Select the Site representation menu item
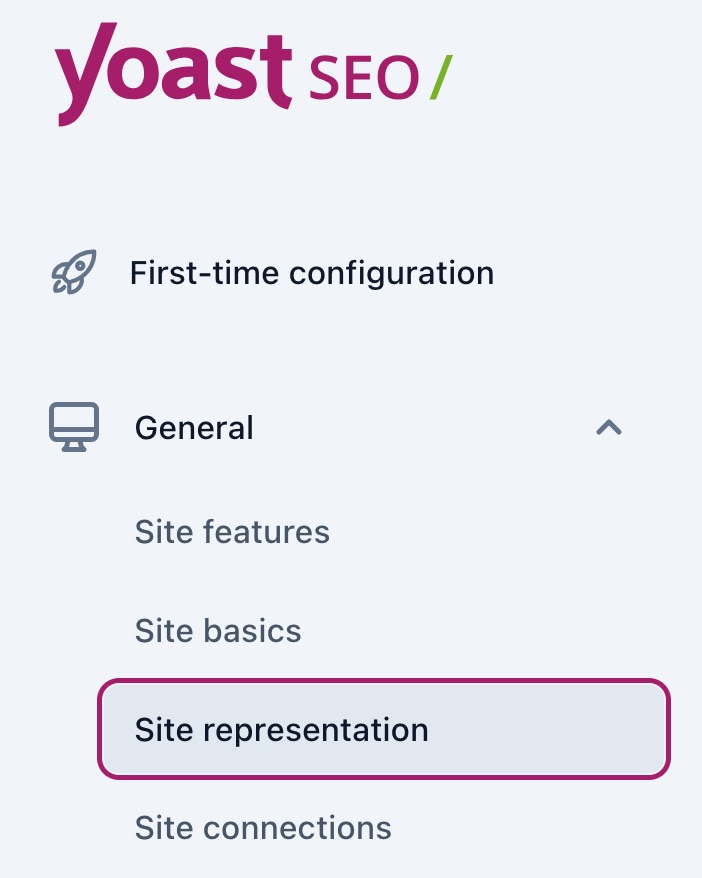Image resolution: width=702 pixels, height=878 pixels. click(282, 730)
